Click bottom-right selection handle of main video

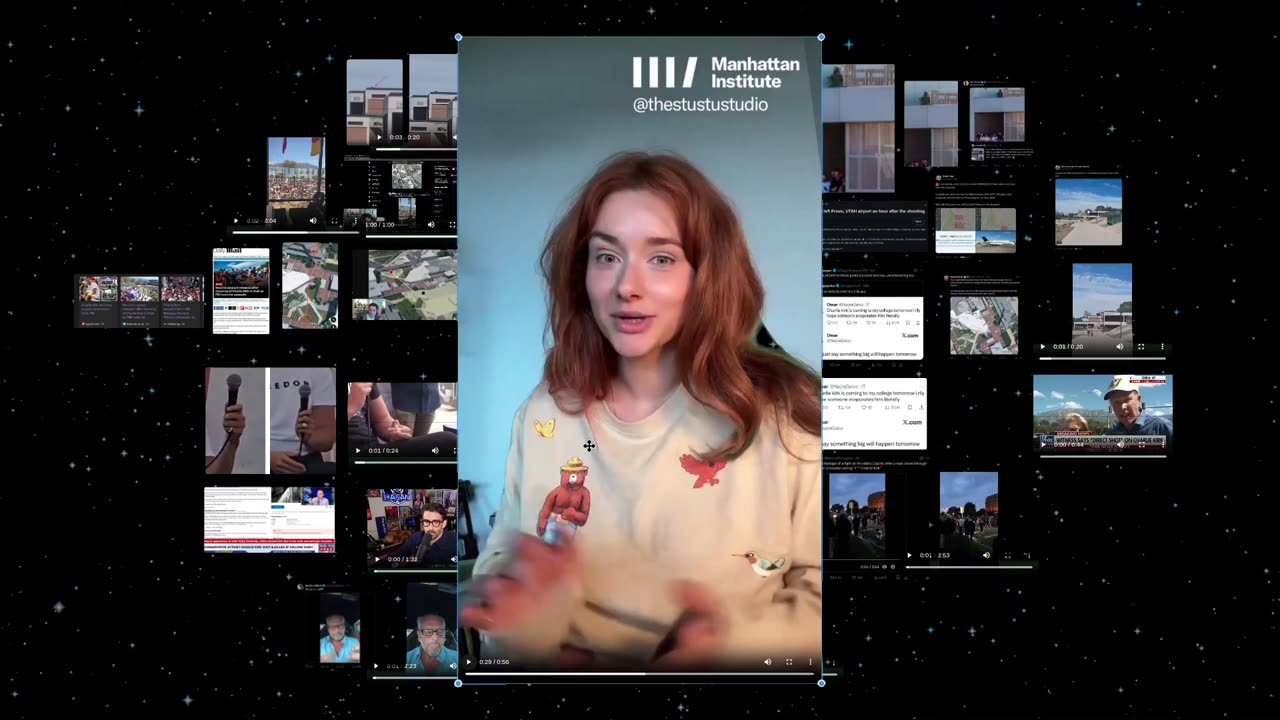(821, 683)
